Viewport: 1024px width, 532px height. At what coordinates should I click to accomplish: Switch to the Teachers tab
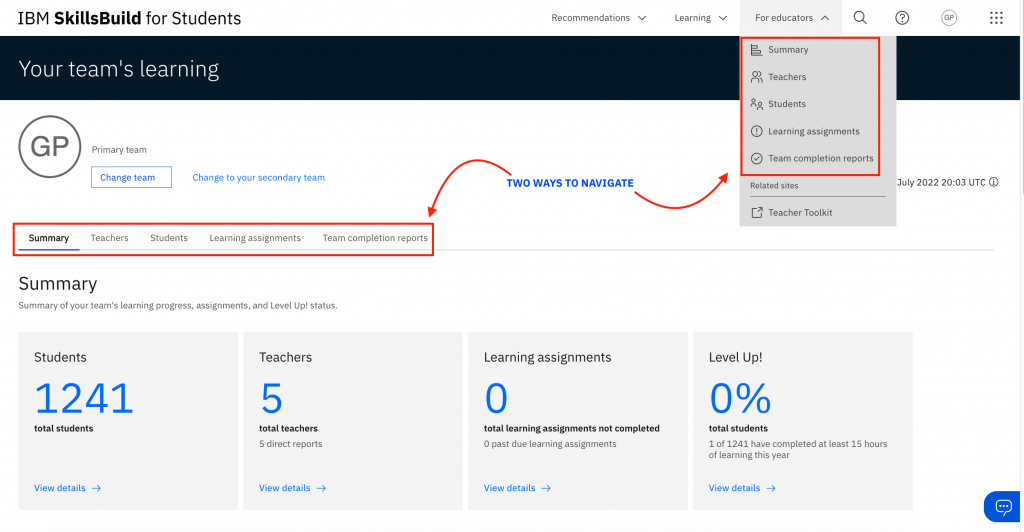coord(110,238)
